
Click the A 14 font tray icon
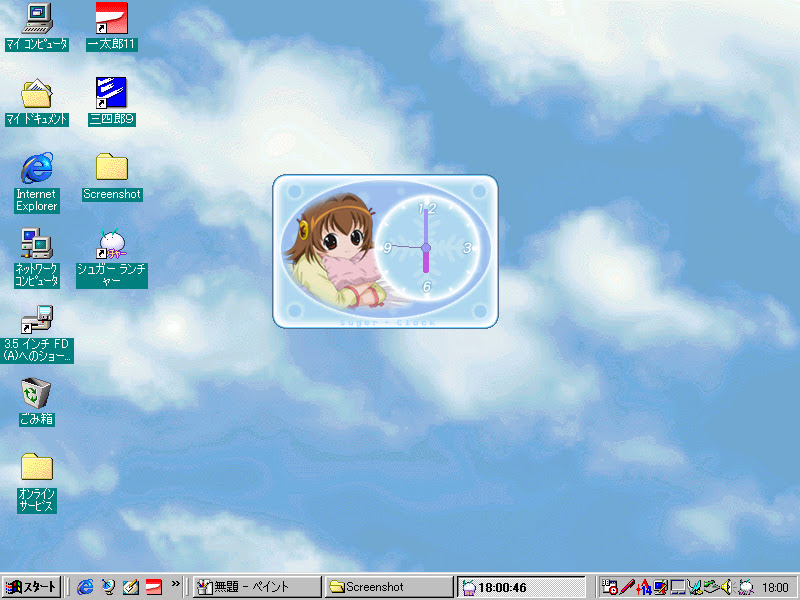coord(644,587)
